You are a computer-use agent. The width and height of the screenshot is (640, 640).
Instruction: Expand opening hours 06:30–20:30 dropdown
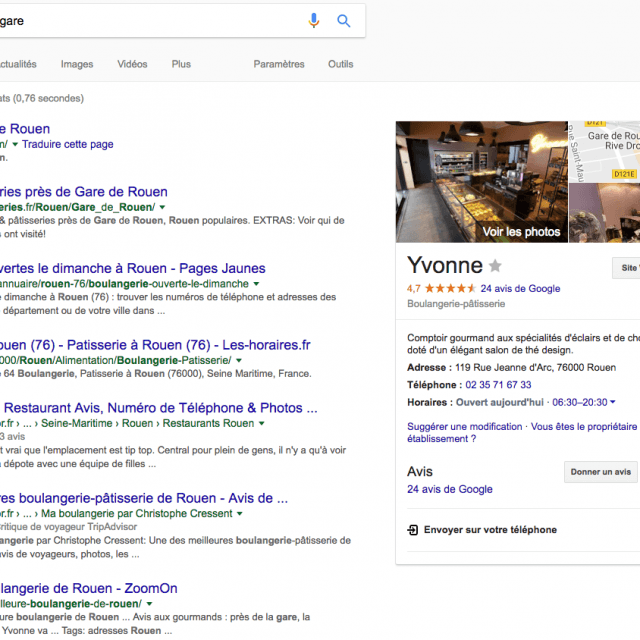[612, 402]
